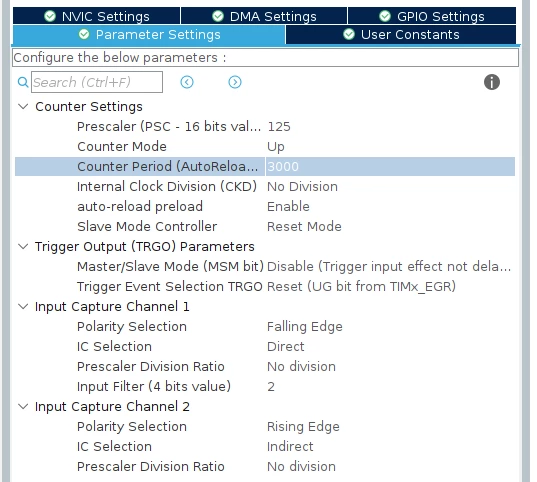Open Channel 1 IC Selection Direct value

point(286,346)
